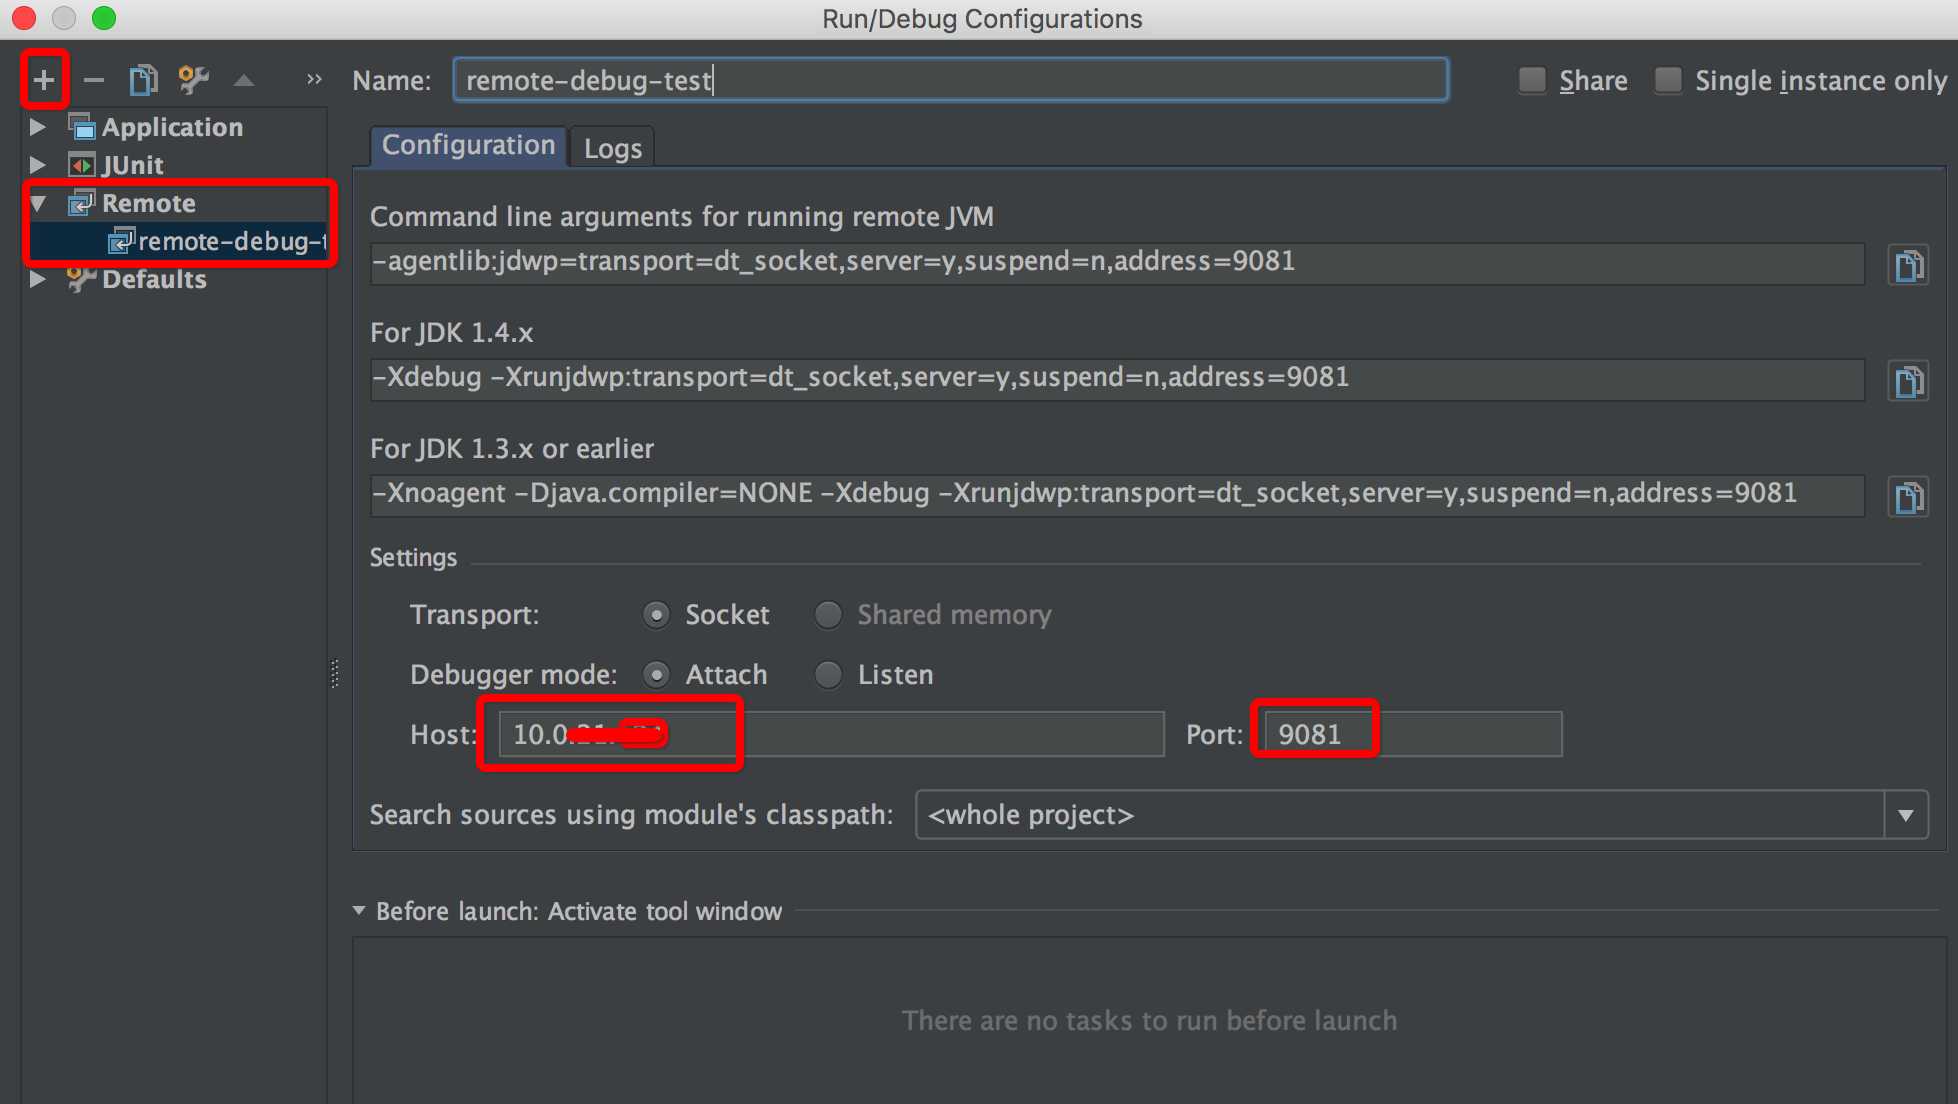The width and height of the screenshot is (1958, 1104).
Task: Select the Shared memory transport option
Action: 828,615
